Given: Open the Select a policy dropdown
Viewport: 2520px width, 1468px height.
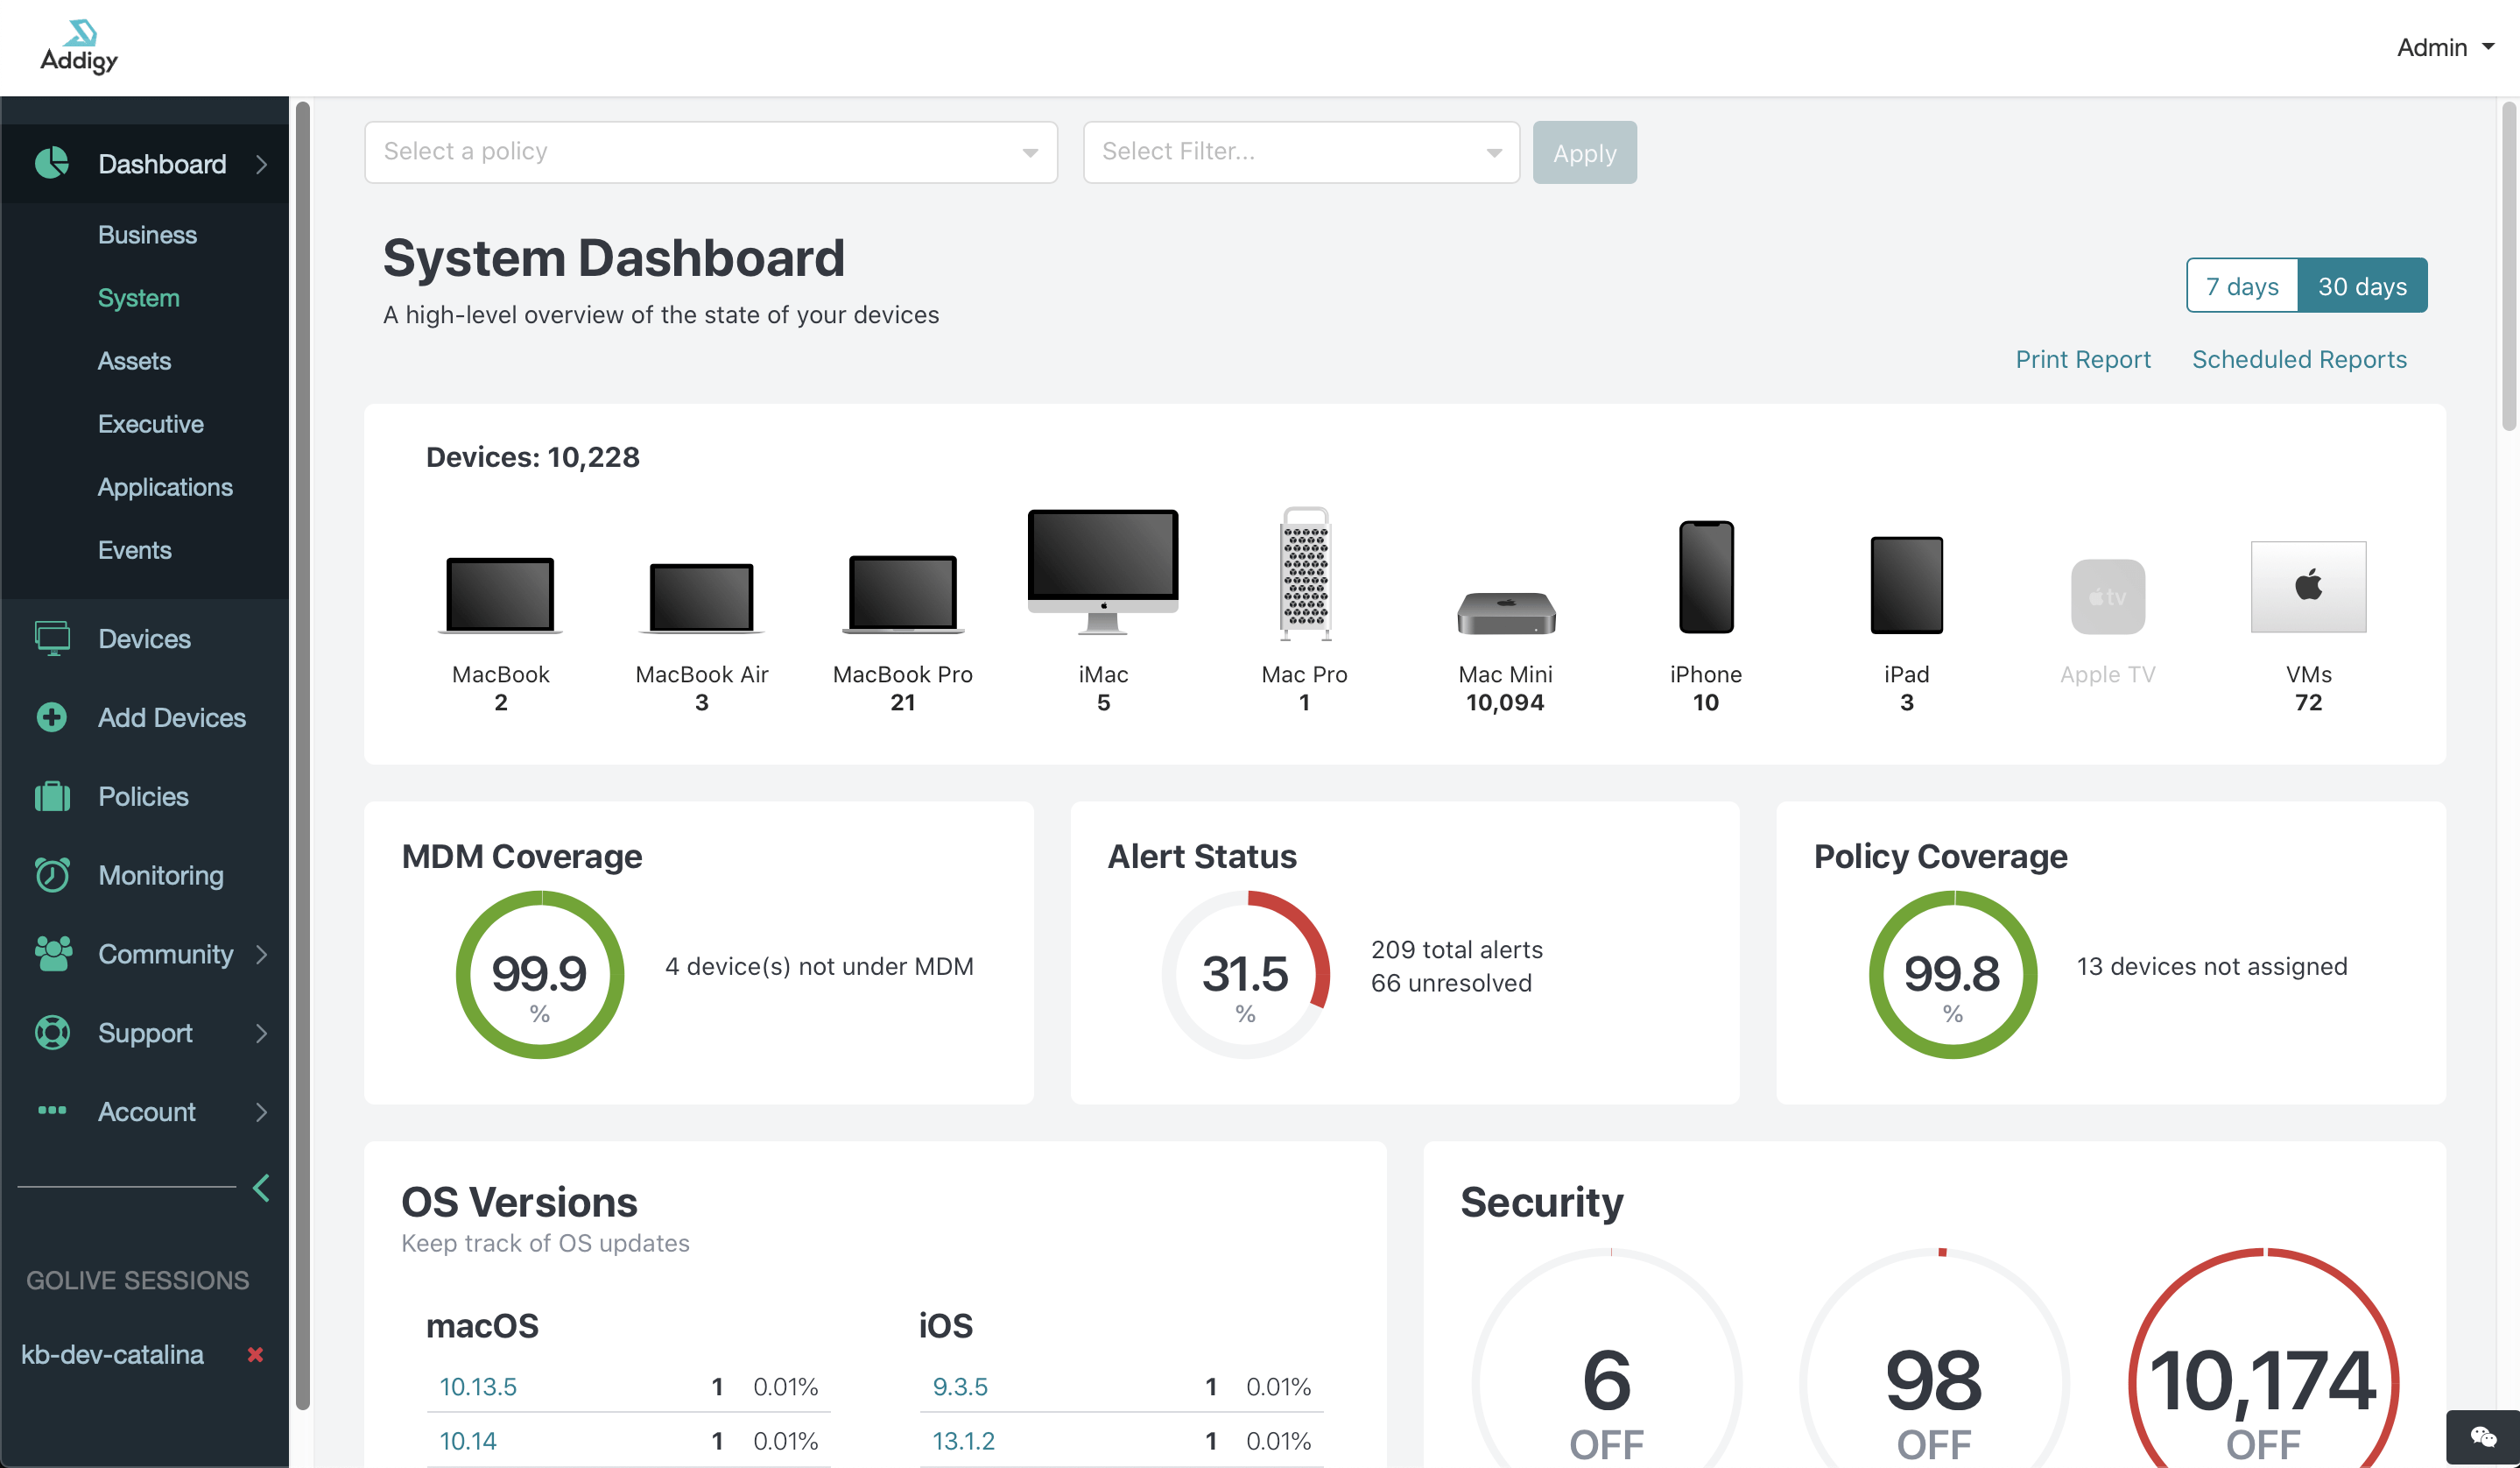Looking at the screenshot, I should pos(711,152).
